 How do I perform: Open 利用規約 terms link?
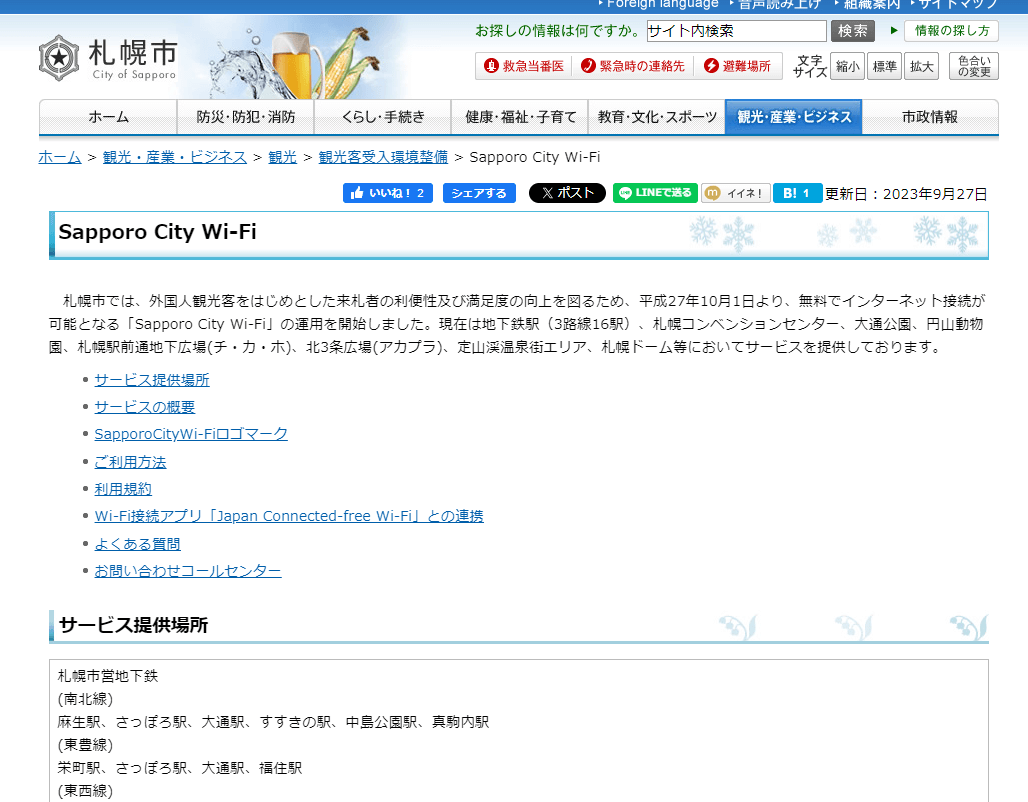[x=123, y=489]
